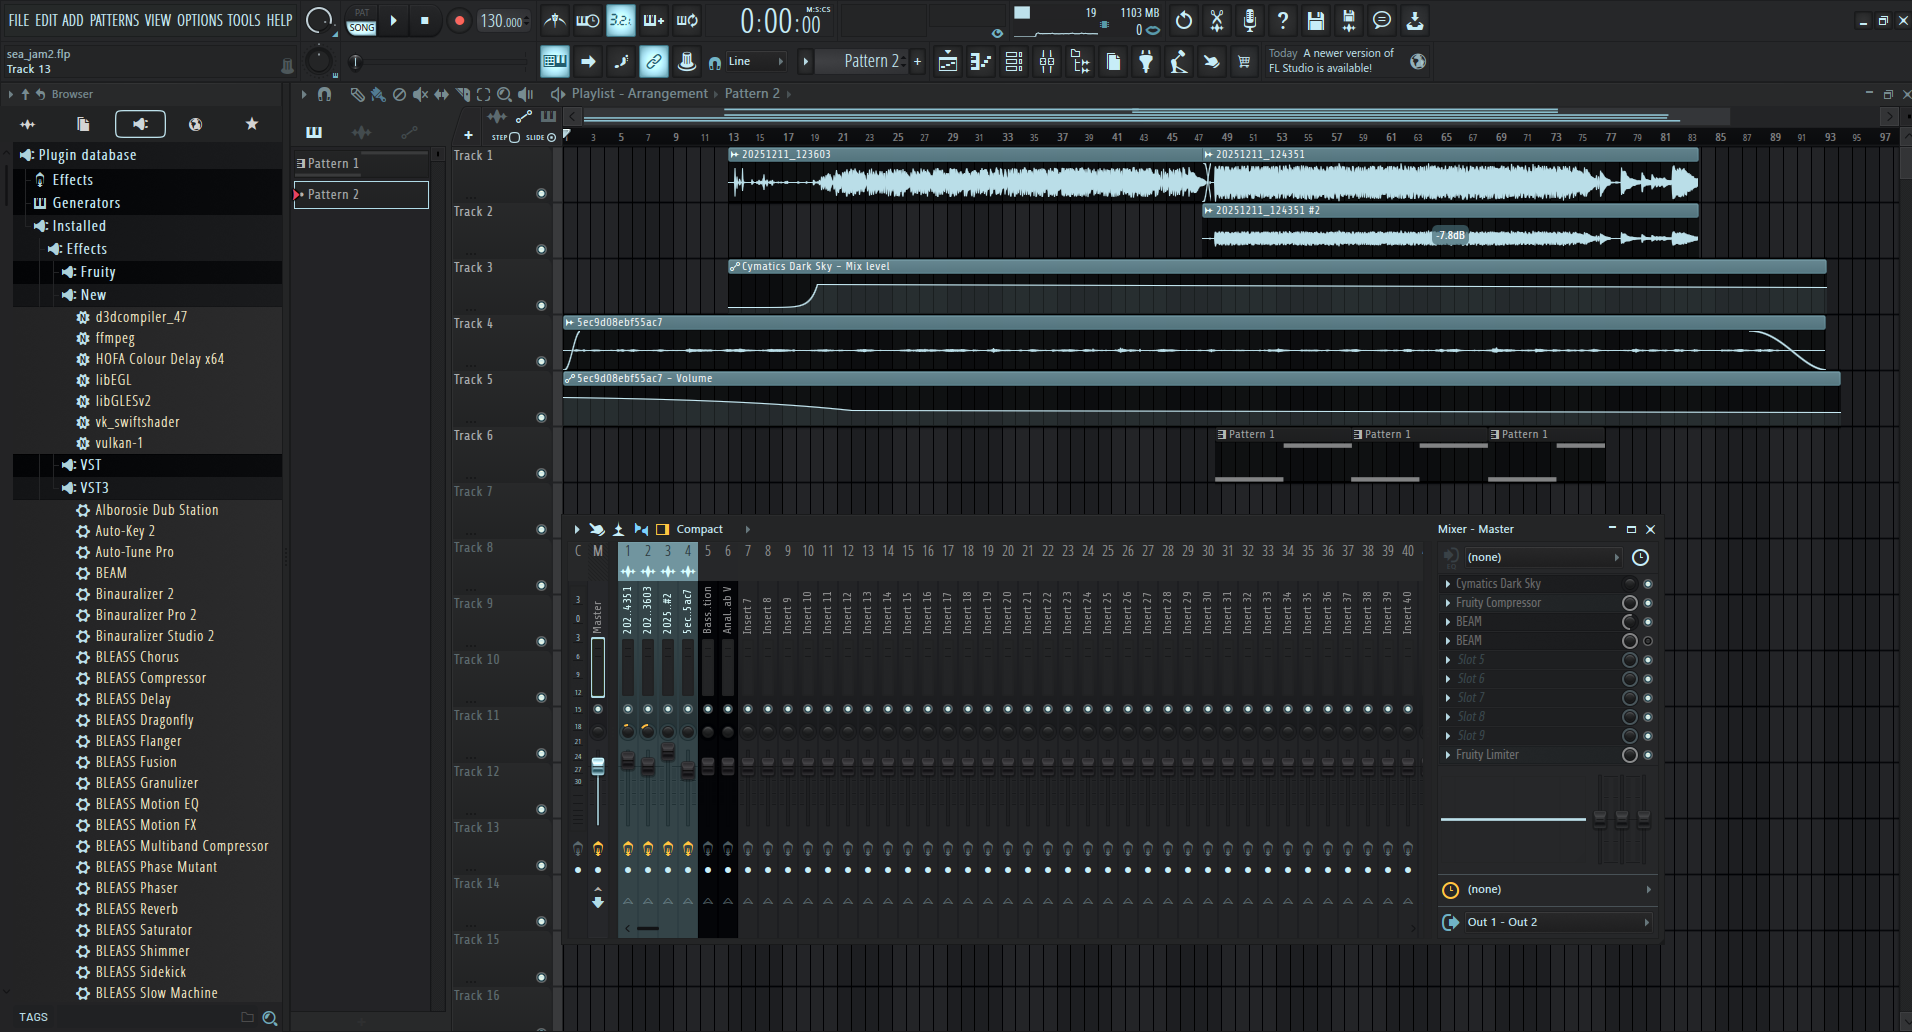Viewport: 1912px width, 1032px height.
Task: Collapse the VST3 folder
Action: [94, 488]
